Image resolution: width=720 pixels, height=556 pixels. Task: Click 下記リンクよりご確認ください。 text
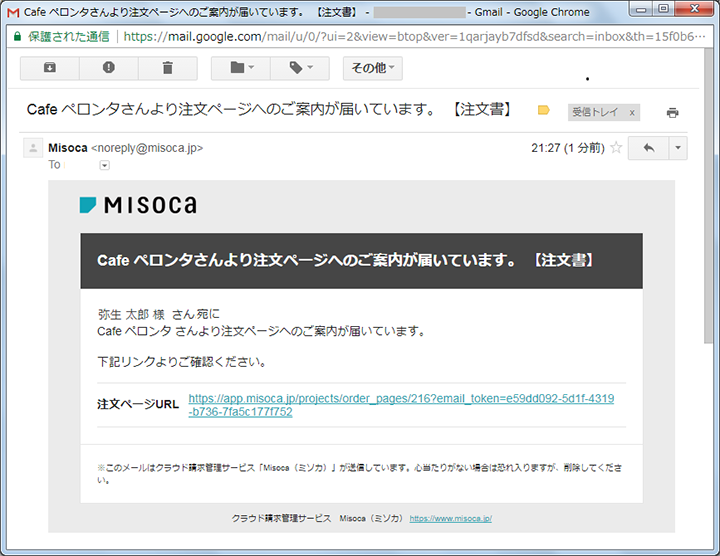pyautogui.click(x=182, y=362)
